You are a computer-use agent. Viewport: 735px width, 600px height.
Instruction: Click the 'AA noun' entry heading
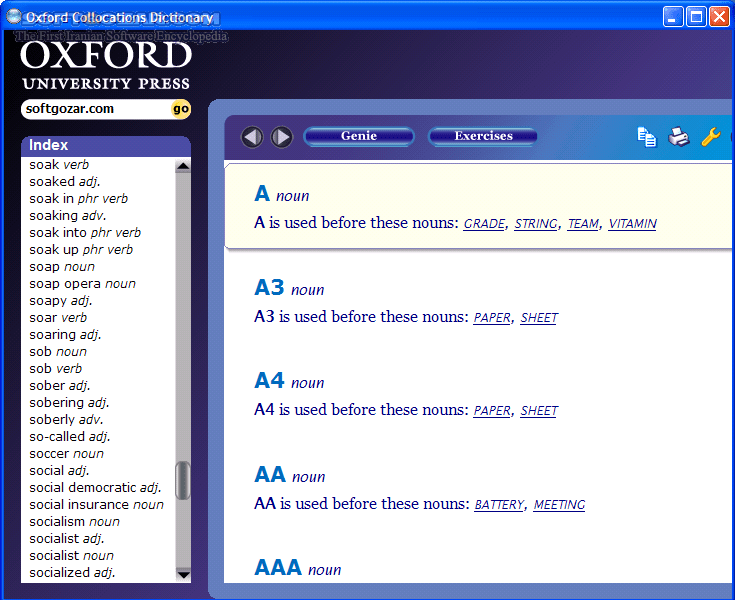[290, 475]
